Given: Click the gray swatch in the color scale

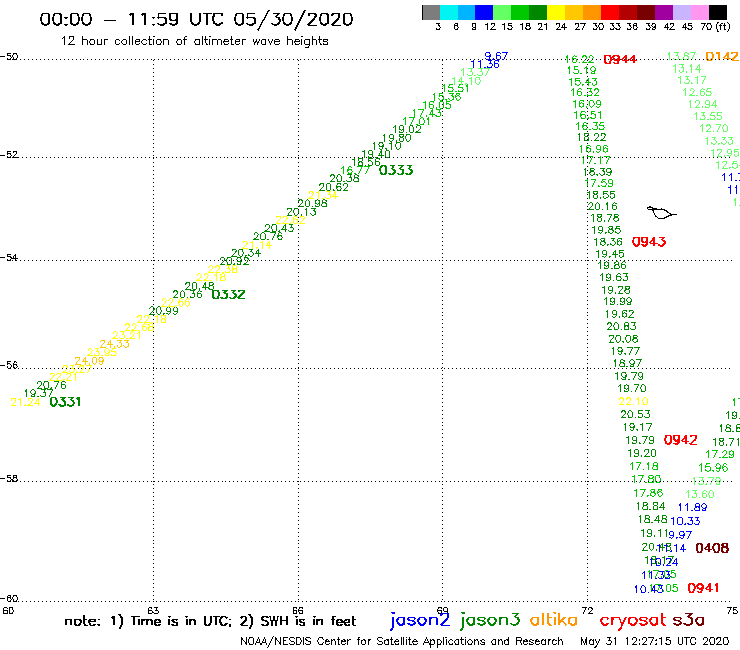Looking at the screenshot, I should pyautogui.click(x=431, y=12).
